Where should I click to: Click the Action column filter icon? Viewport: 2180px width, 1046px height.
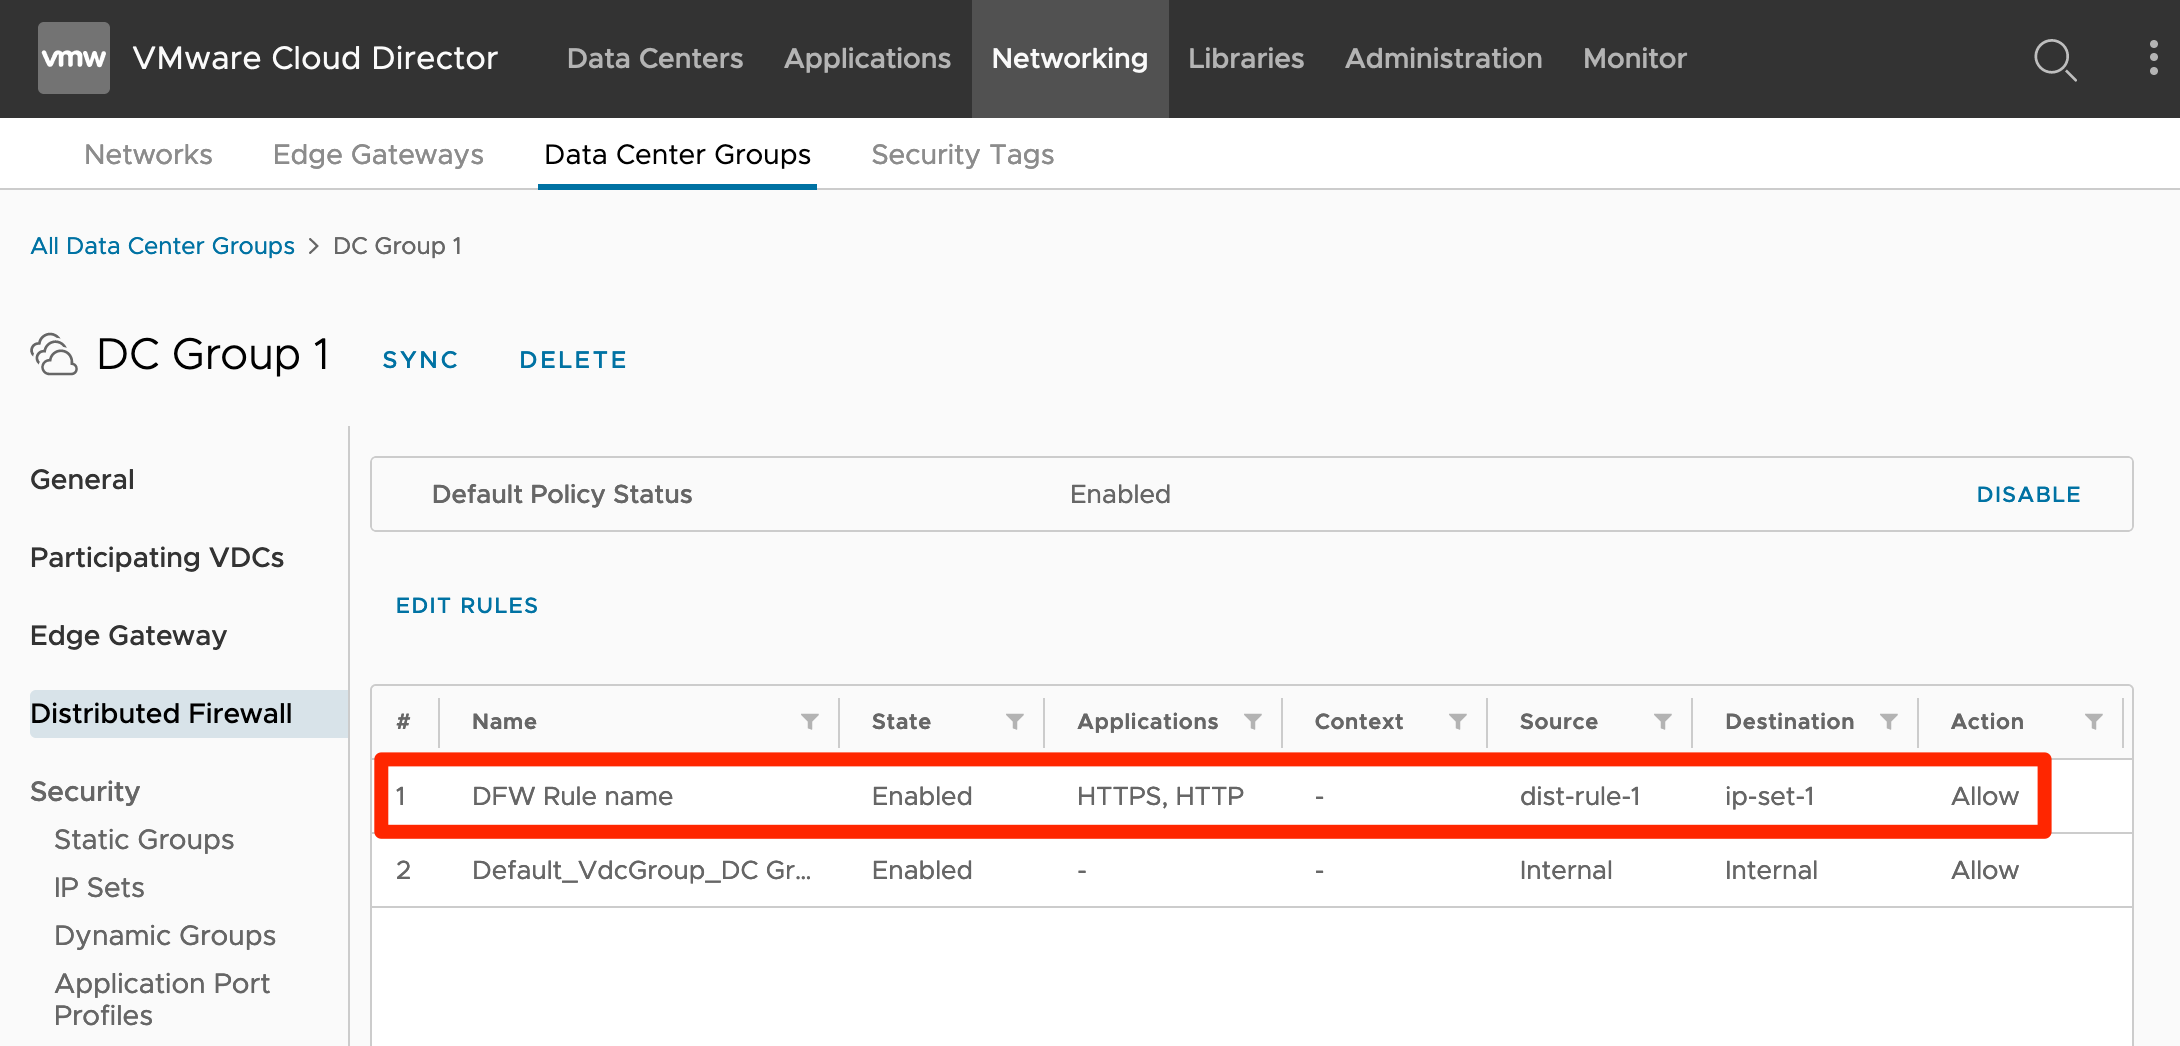coord(2094,721)
